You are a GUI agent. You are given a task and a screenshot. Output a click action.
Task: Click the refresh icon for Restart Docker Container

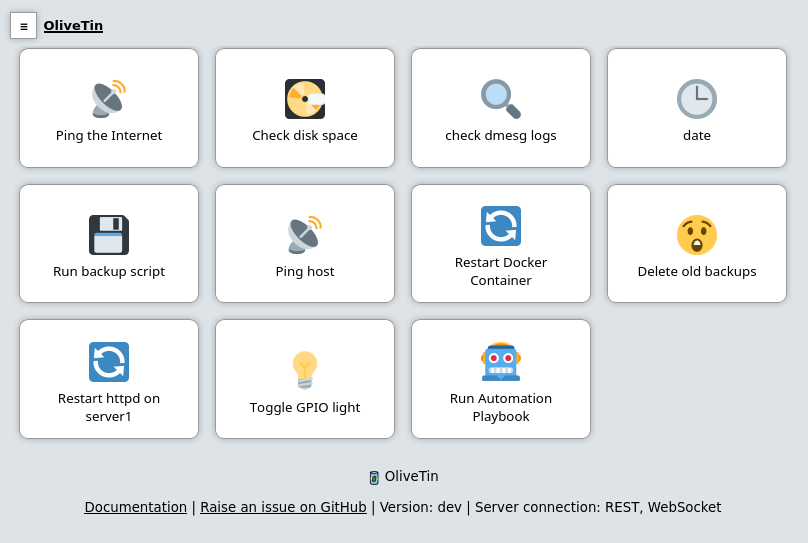[x=501, y=226]
